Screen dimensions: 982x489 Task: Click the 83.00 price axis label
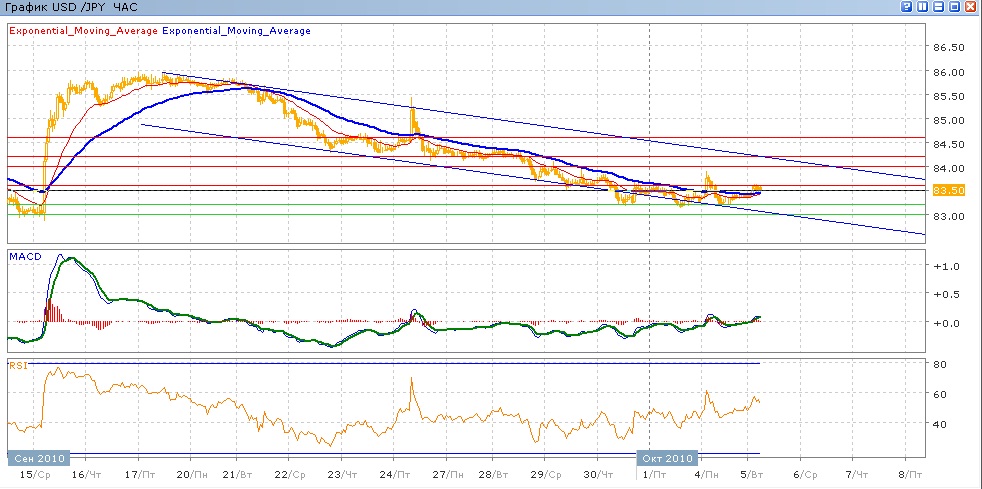pos(947,216)
